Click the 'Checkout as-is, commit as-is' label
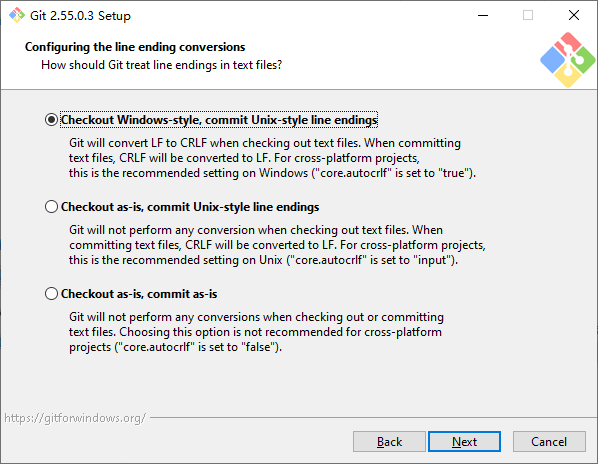Screen dimensions: 598x464 click(139, 294)
